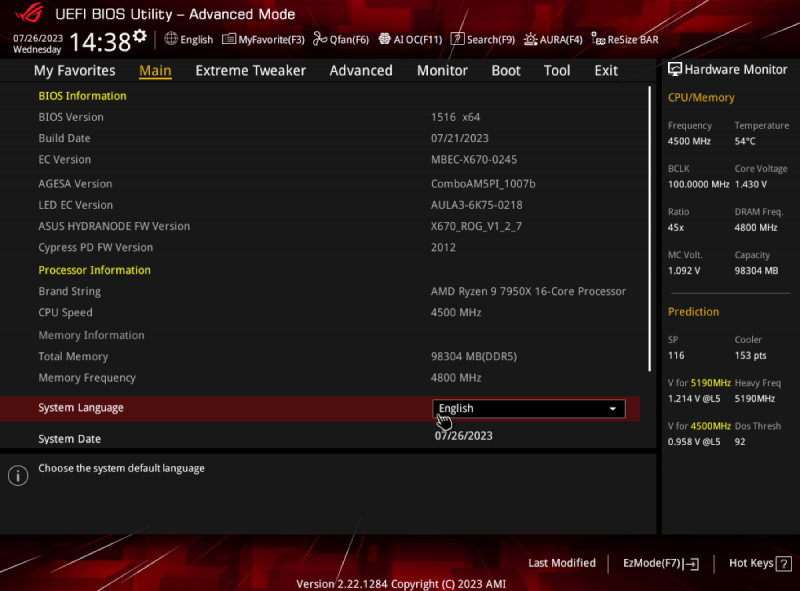
Task: Click Cooler score 153 pts
Action: [750, 355]
